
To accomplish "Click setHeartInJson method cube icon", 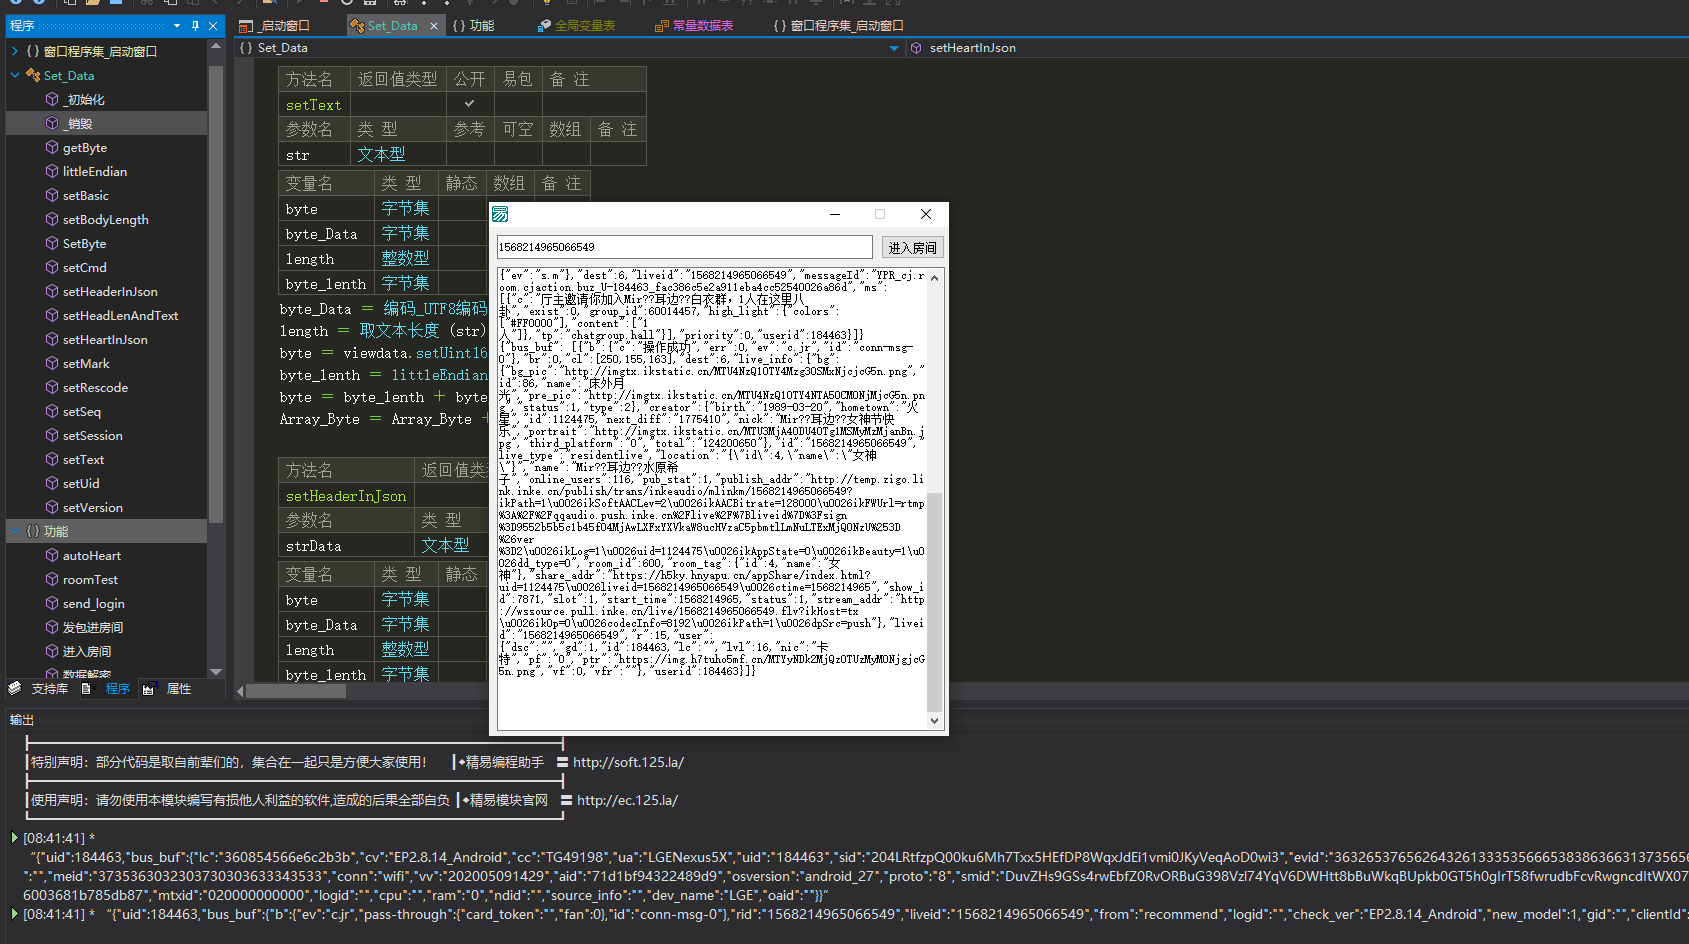I will pyautogui.click(x=52, y=339).
